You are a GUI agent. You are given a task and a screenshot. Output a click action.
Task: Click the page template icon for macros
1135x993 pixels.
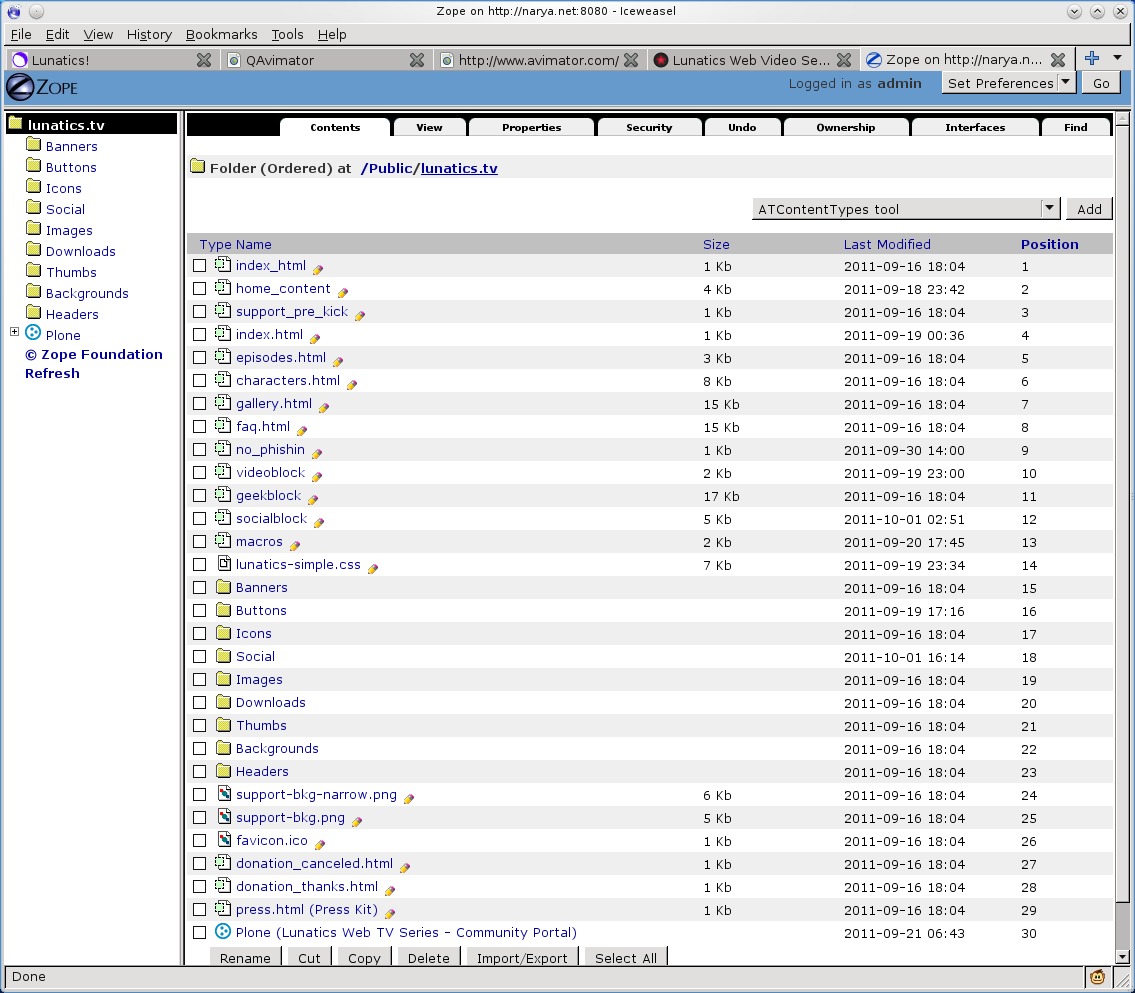click(x=223, y=541)
